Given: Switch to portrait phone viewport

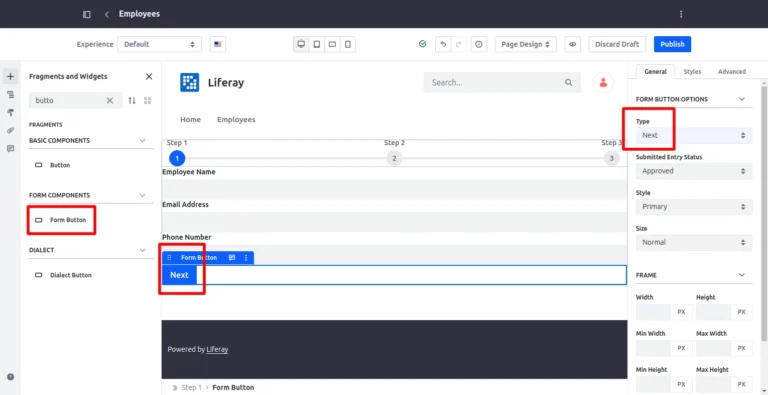Looking at the screenshot, I should click(x=348, y=44).
